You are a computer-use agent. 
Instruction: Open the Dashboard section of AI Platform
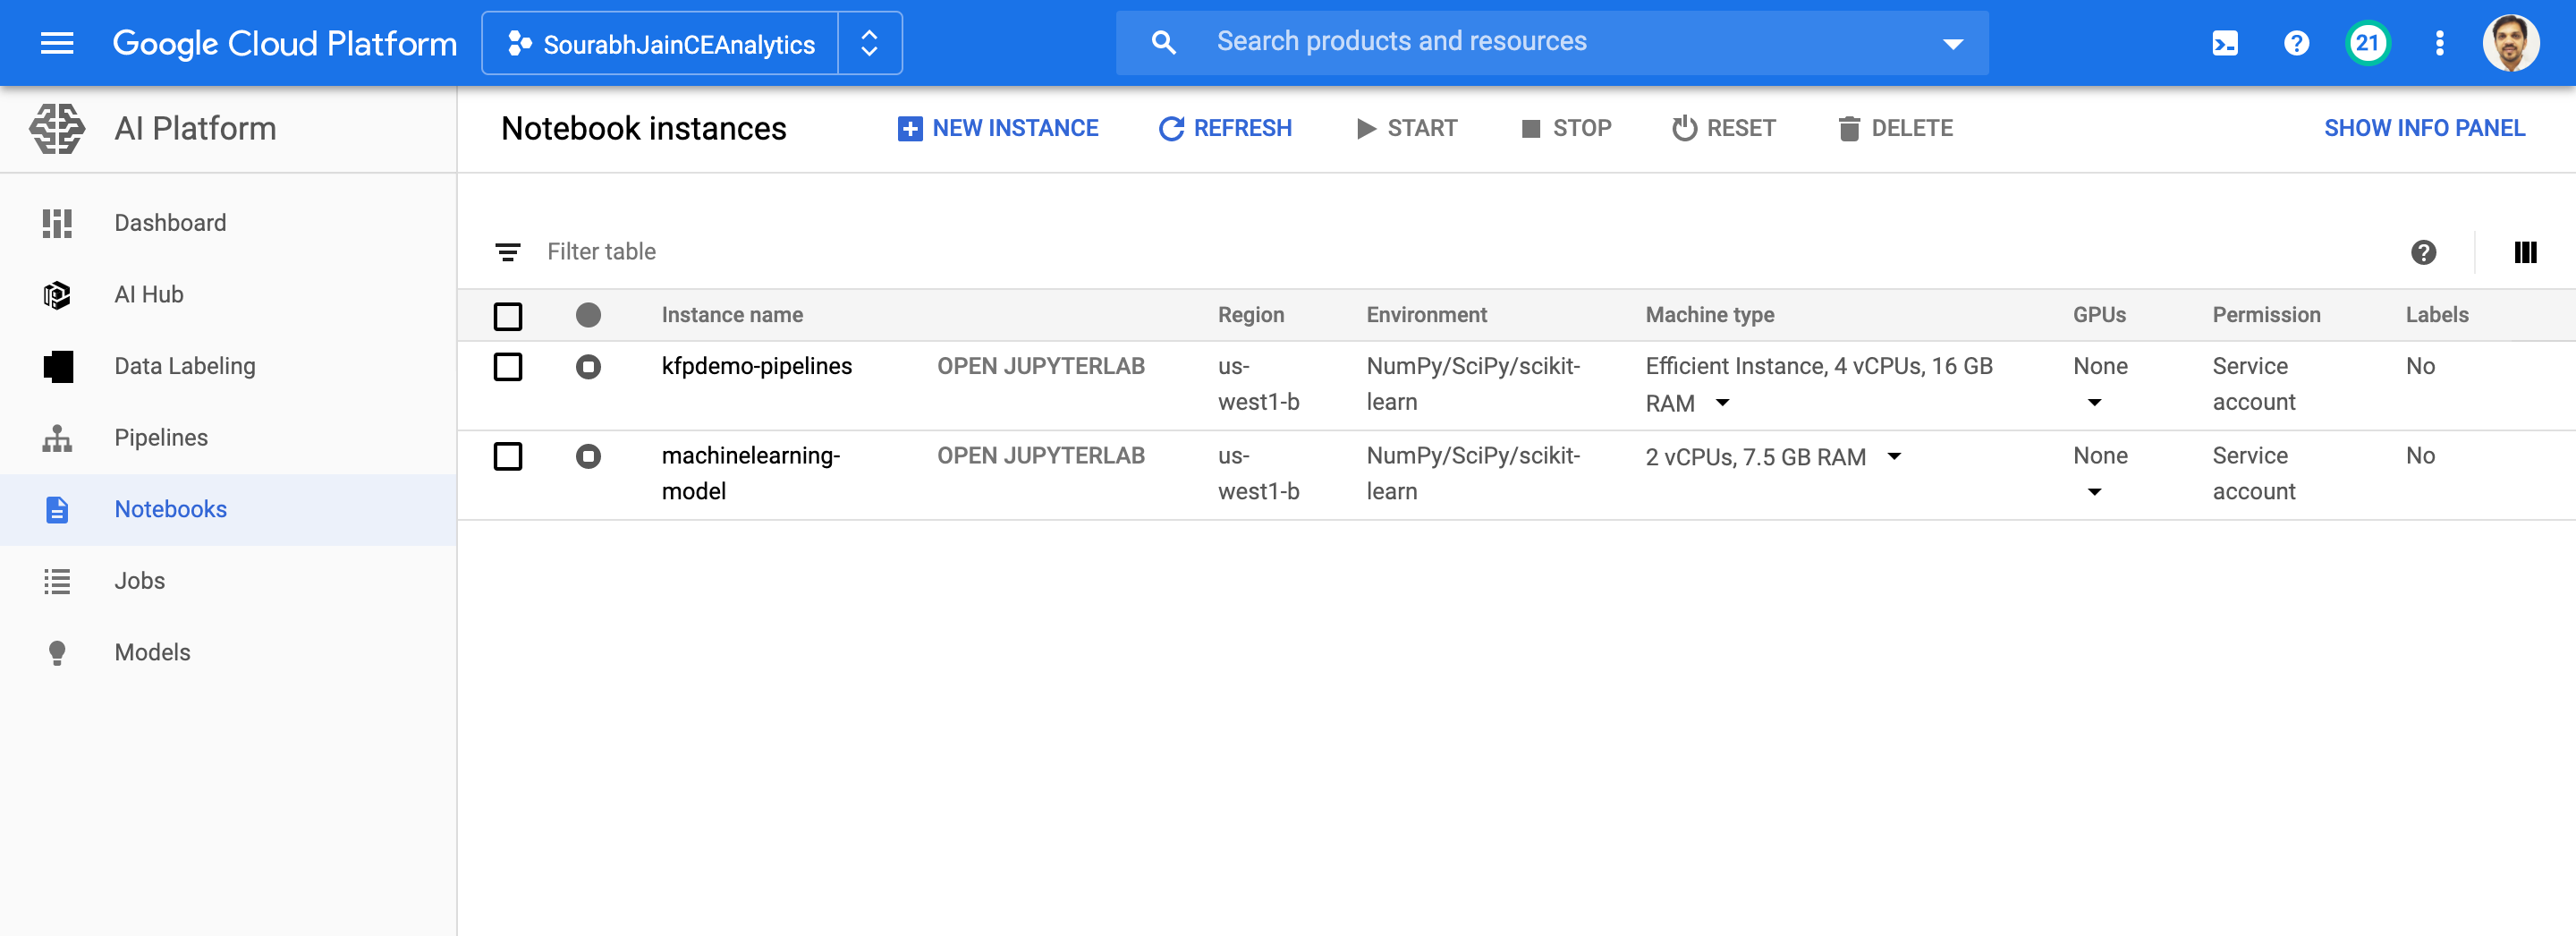(x=170, y=222)
